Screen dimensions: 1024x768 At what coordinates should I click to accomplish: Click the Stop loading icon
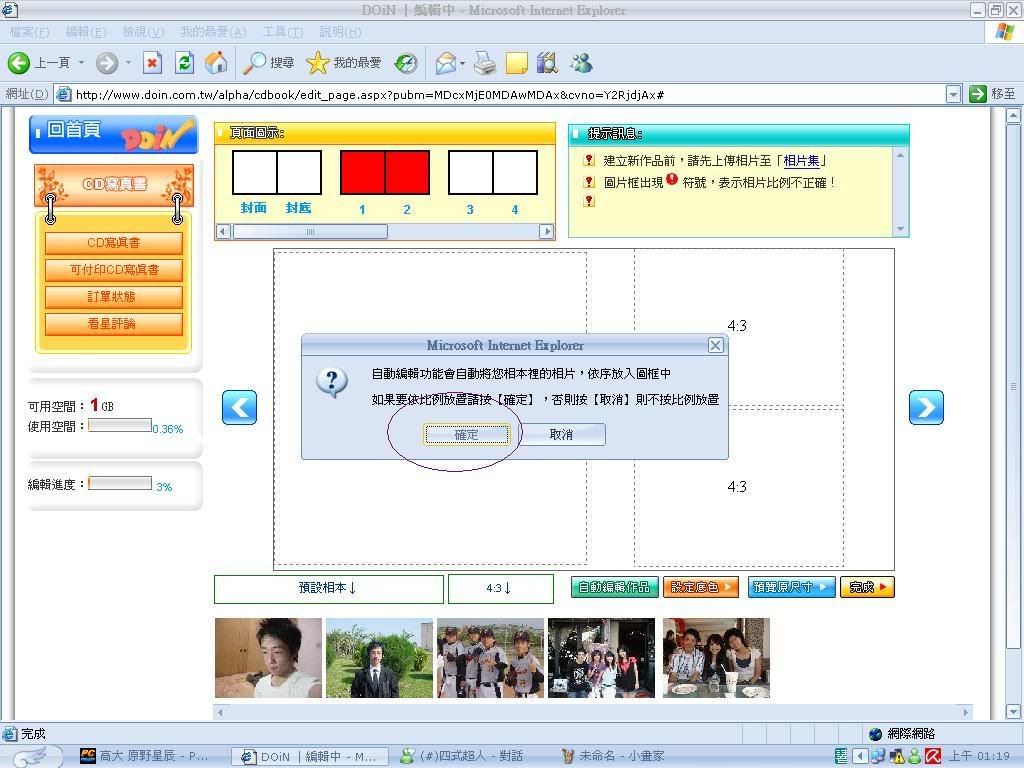coord(152,63)
